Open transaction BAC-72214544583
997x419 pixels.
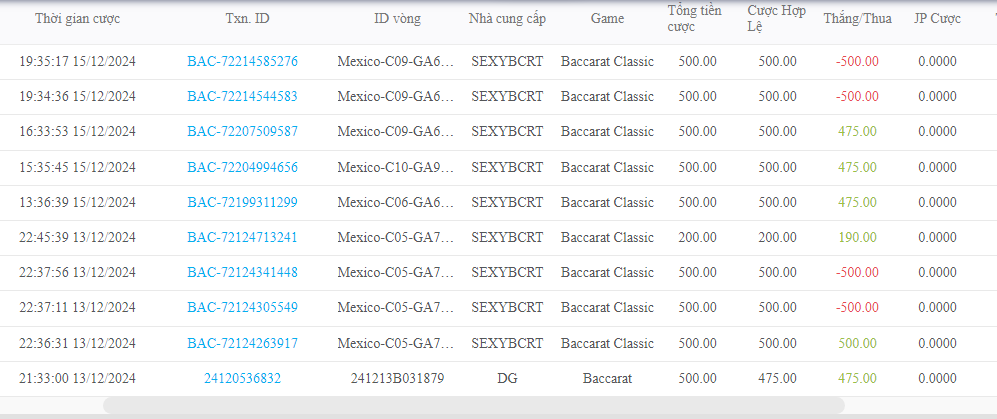click(242, 97)
